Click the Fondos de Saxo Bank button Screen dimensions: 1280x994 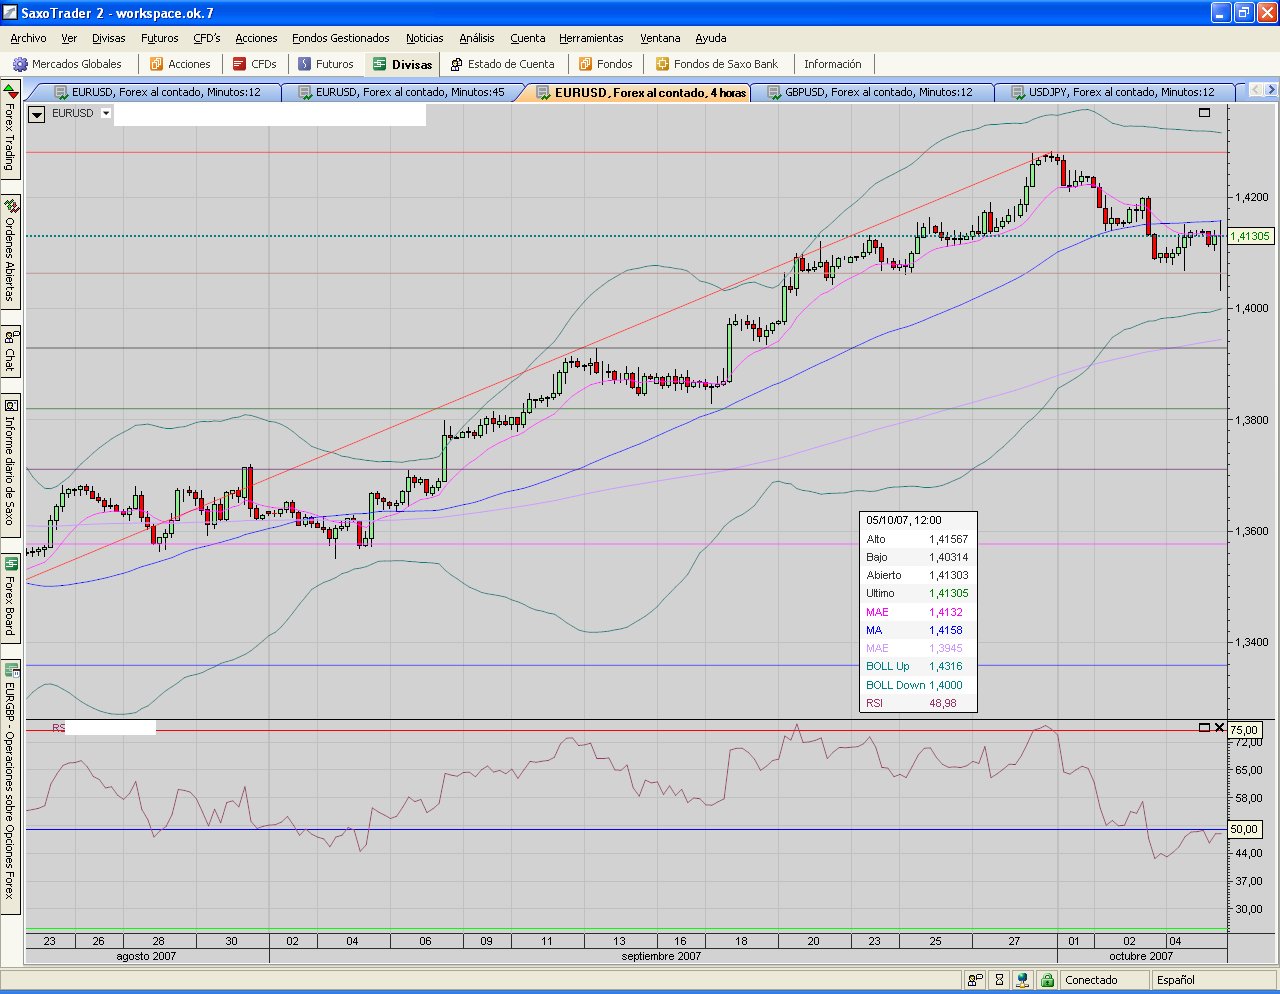(716, 64)
